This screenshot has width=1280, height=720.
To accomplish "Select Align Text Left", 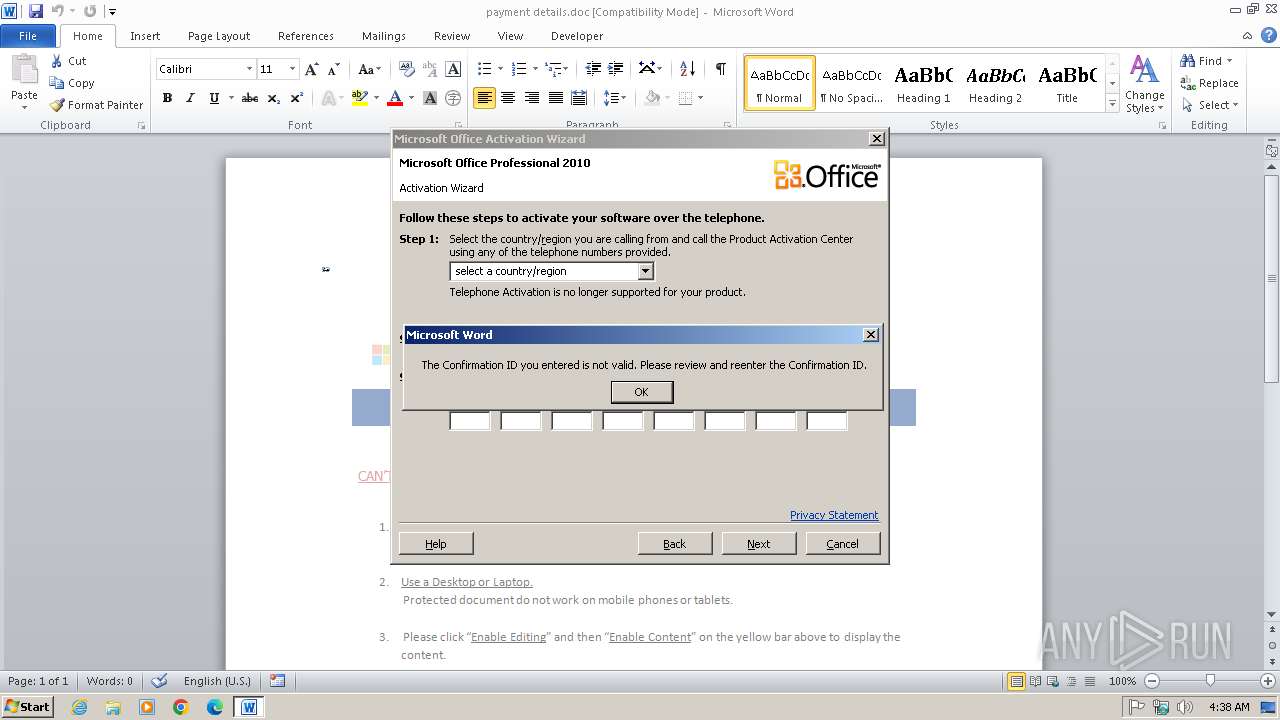I will [x=484, y=98].
